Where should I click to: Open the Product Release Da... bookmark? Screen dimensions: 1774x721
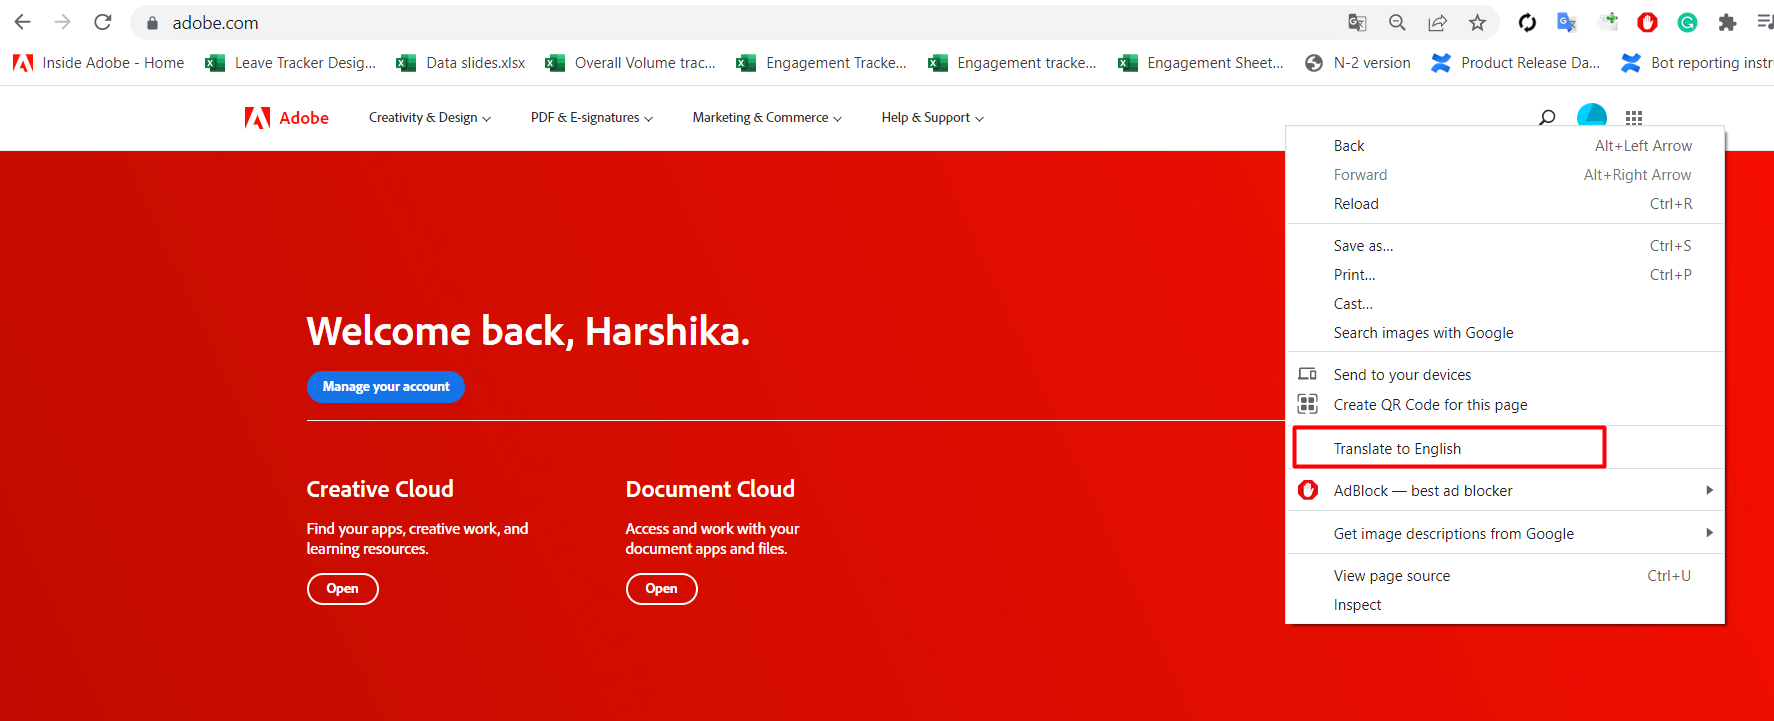click(1516, 63)
